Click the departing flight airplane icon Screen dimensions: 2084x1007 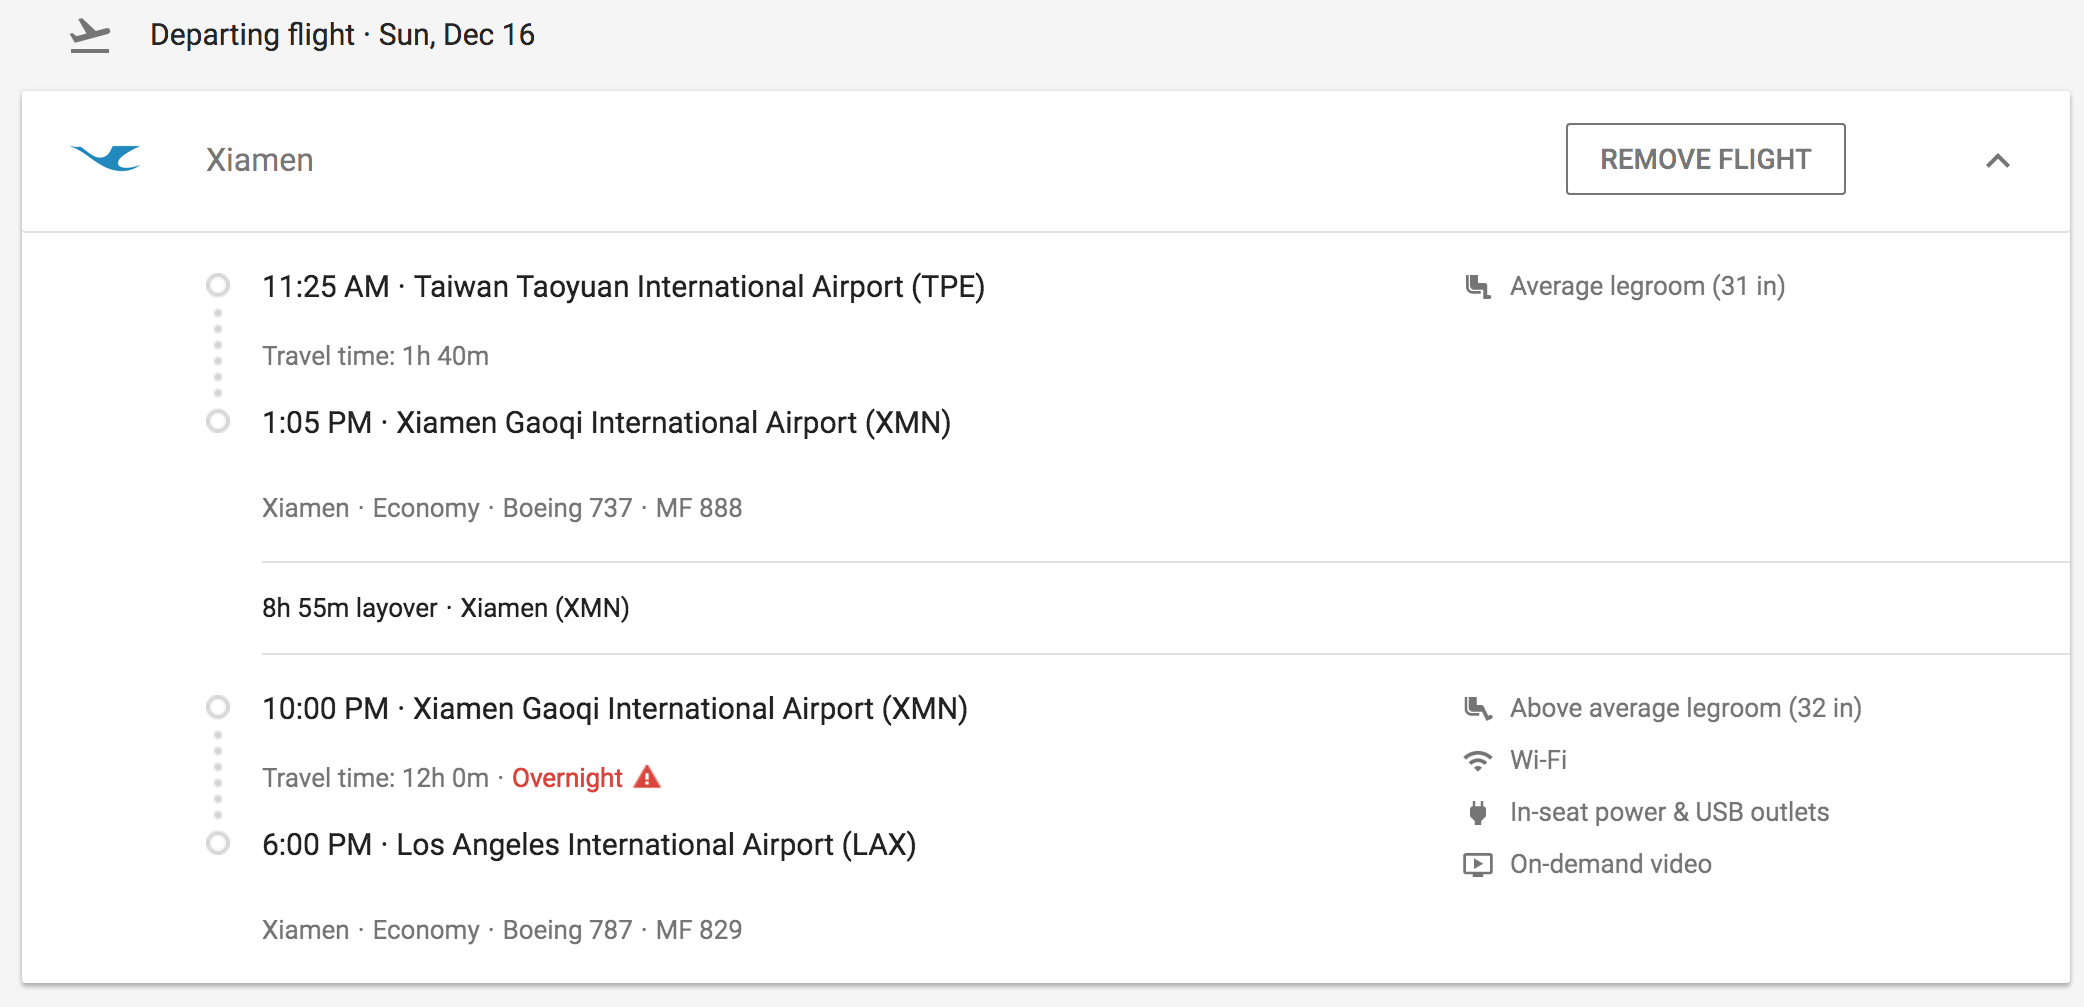90,36
